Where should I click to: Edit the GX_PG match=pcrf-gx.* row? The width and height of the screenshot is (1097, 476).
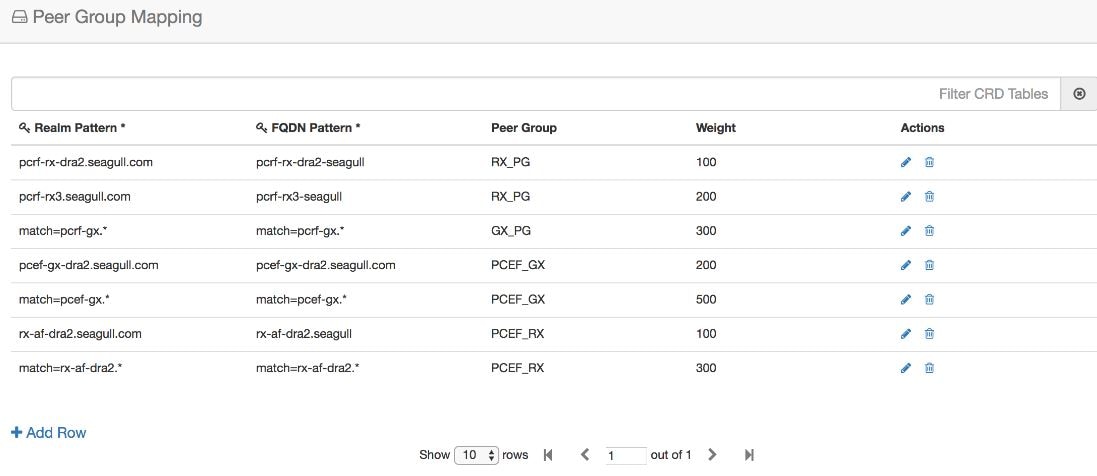click(x=906, y=231)
